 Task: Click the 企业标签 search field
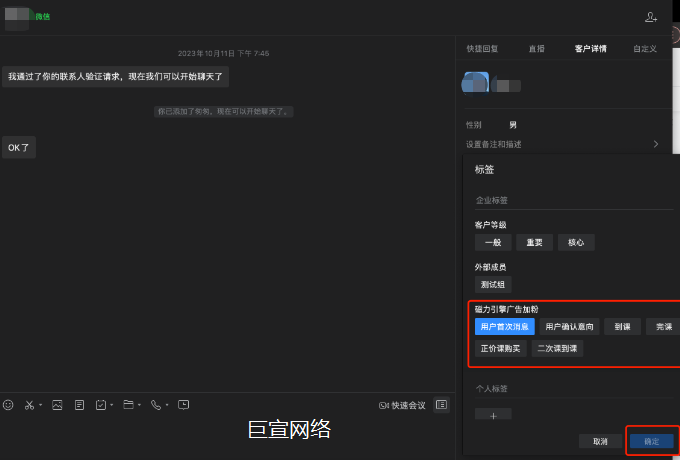click(x=574, y=200)
